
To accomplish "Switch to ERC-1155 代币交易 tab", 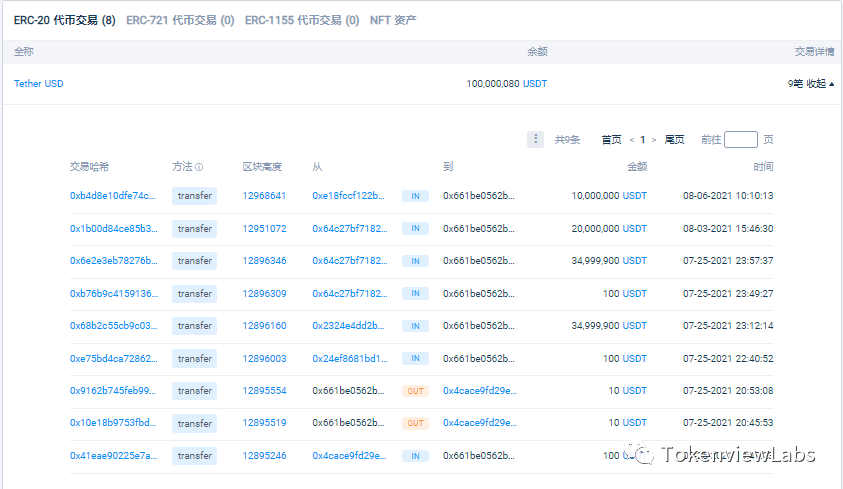I will pos(302,20).
